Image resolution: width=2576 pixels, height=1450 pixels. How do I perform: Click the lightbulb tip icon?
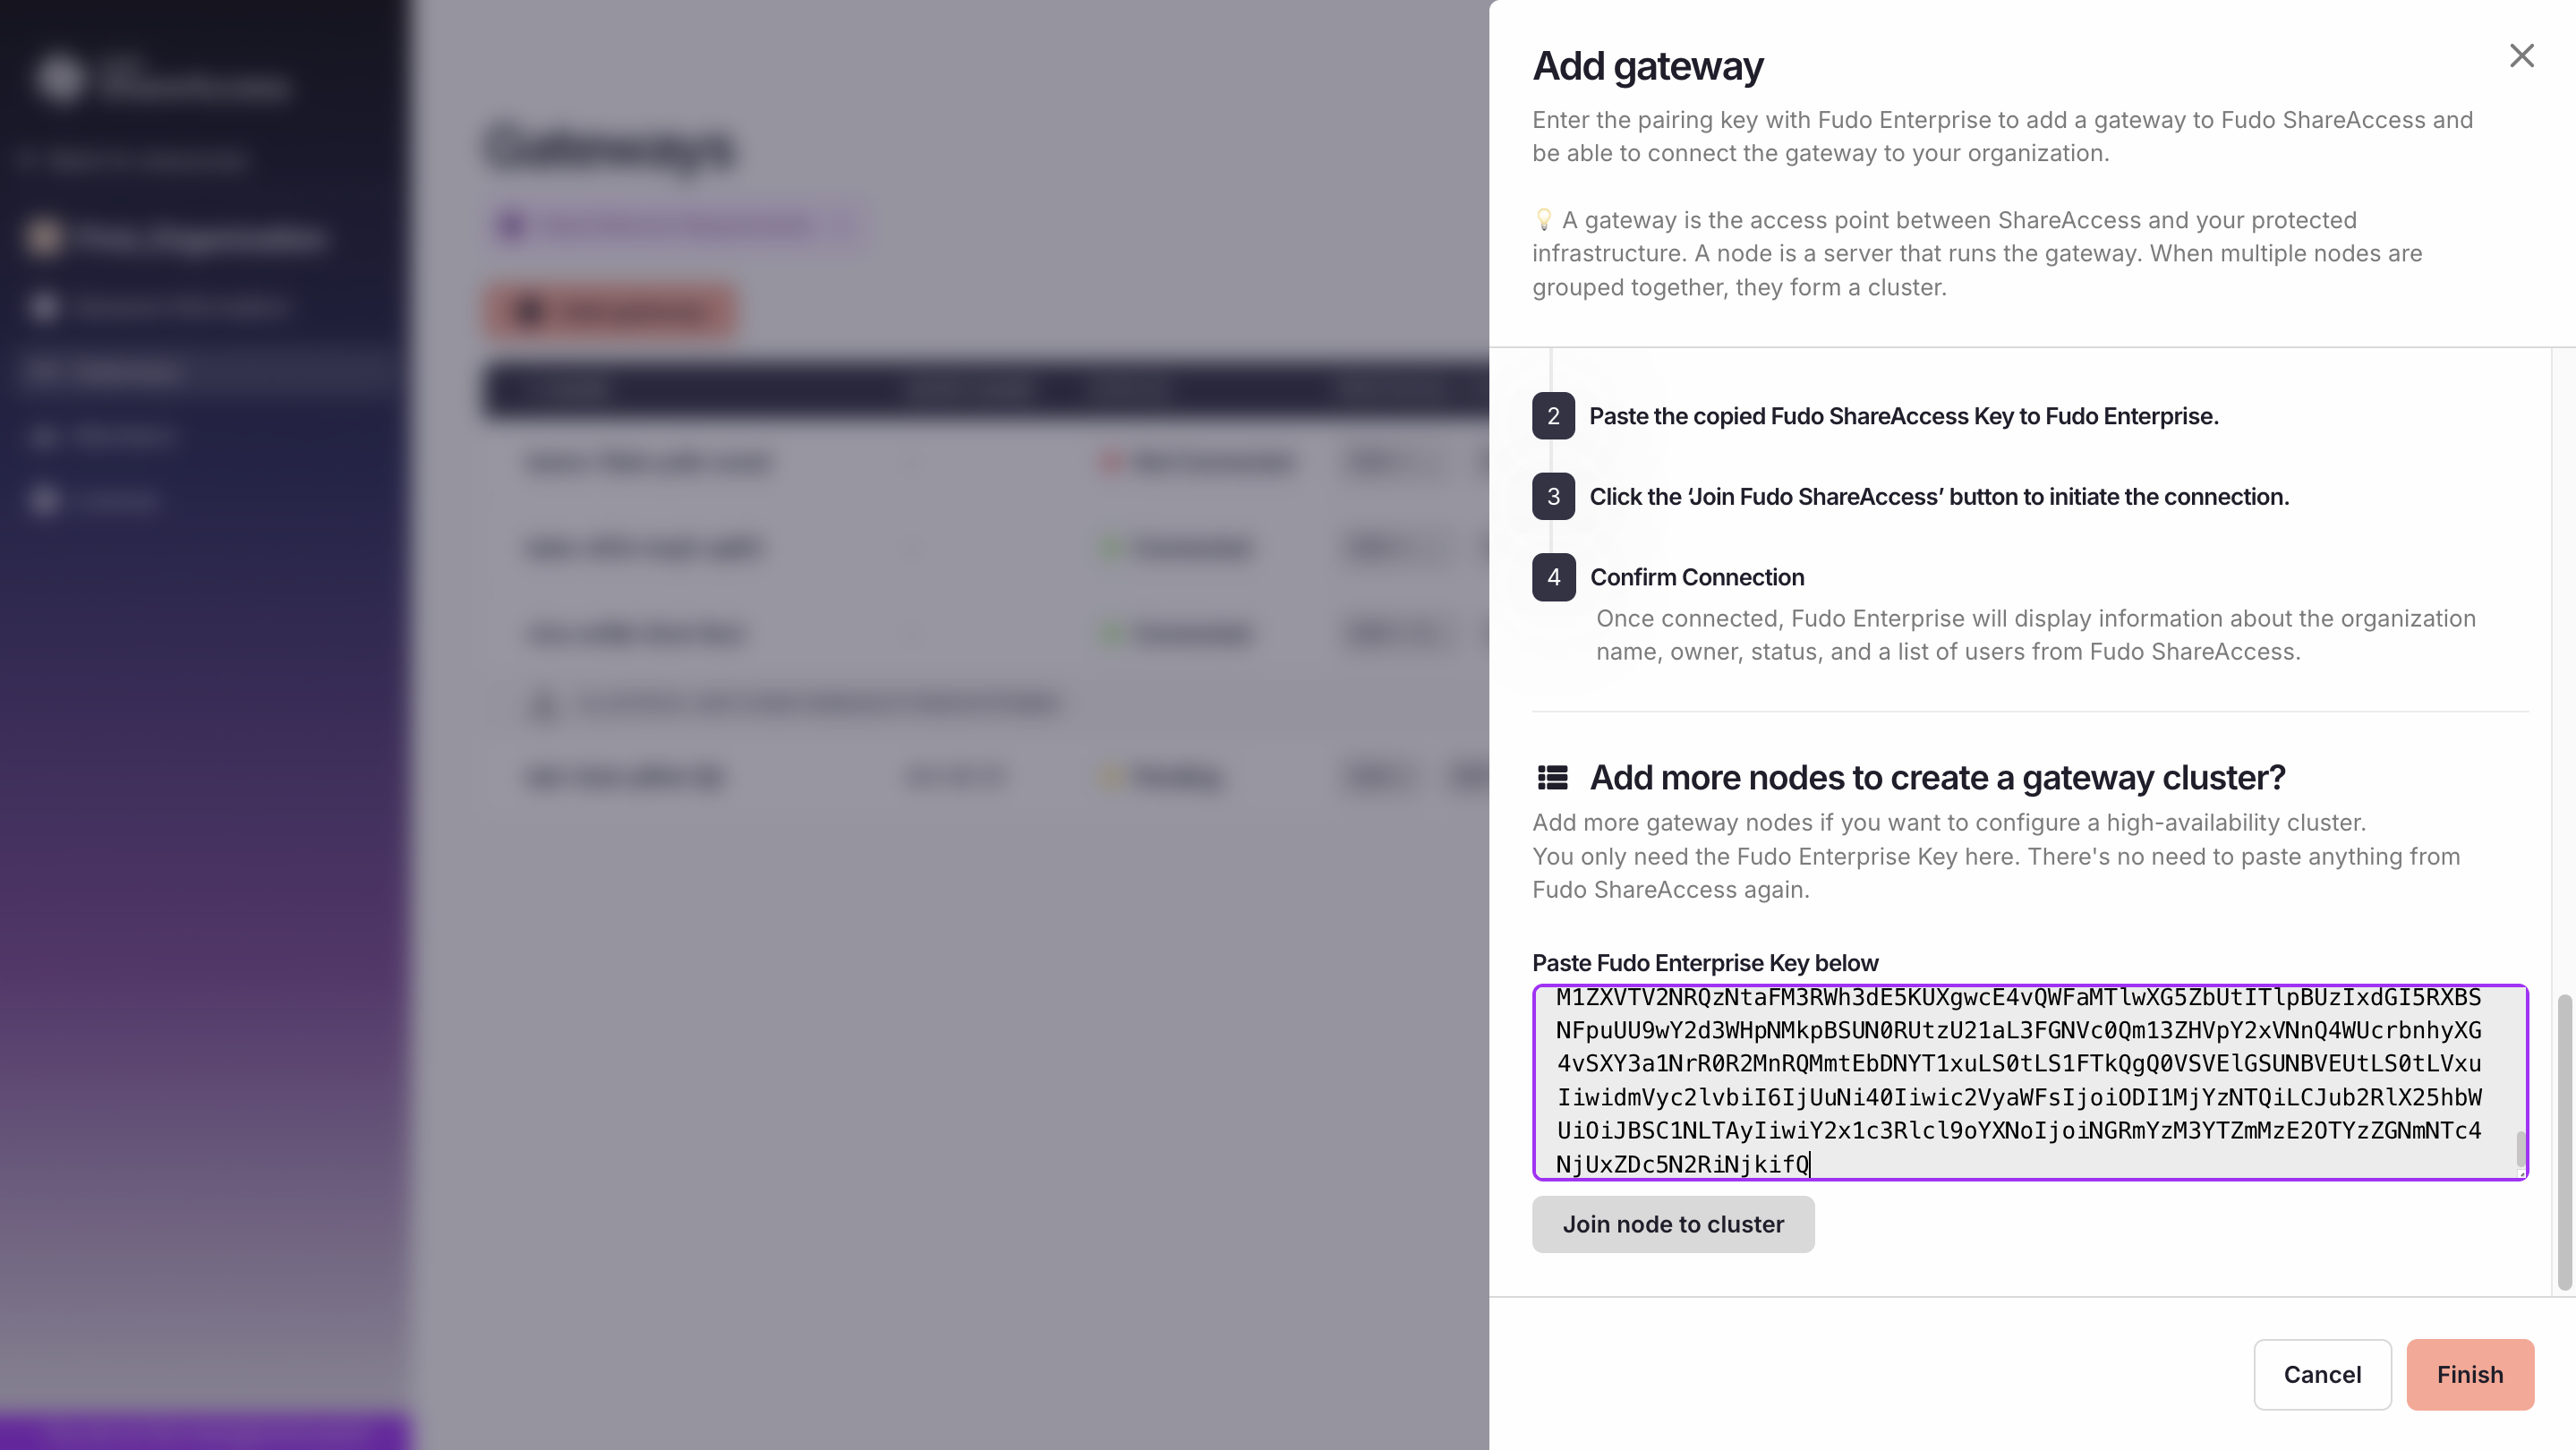tap(1543, 219)
